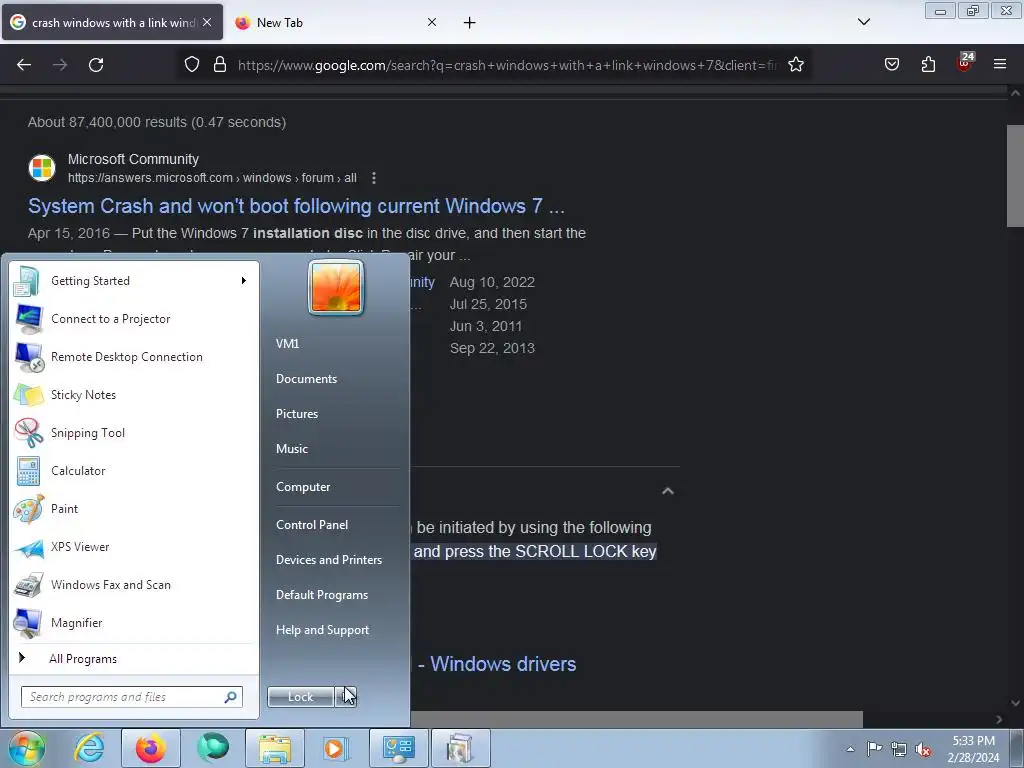Open Devices and Printers
The height and width of the screenshot is (768, 1024).
click(x=328, y=560)
